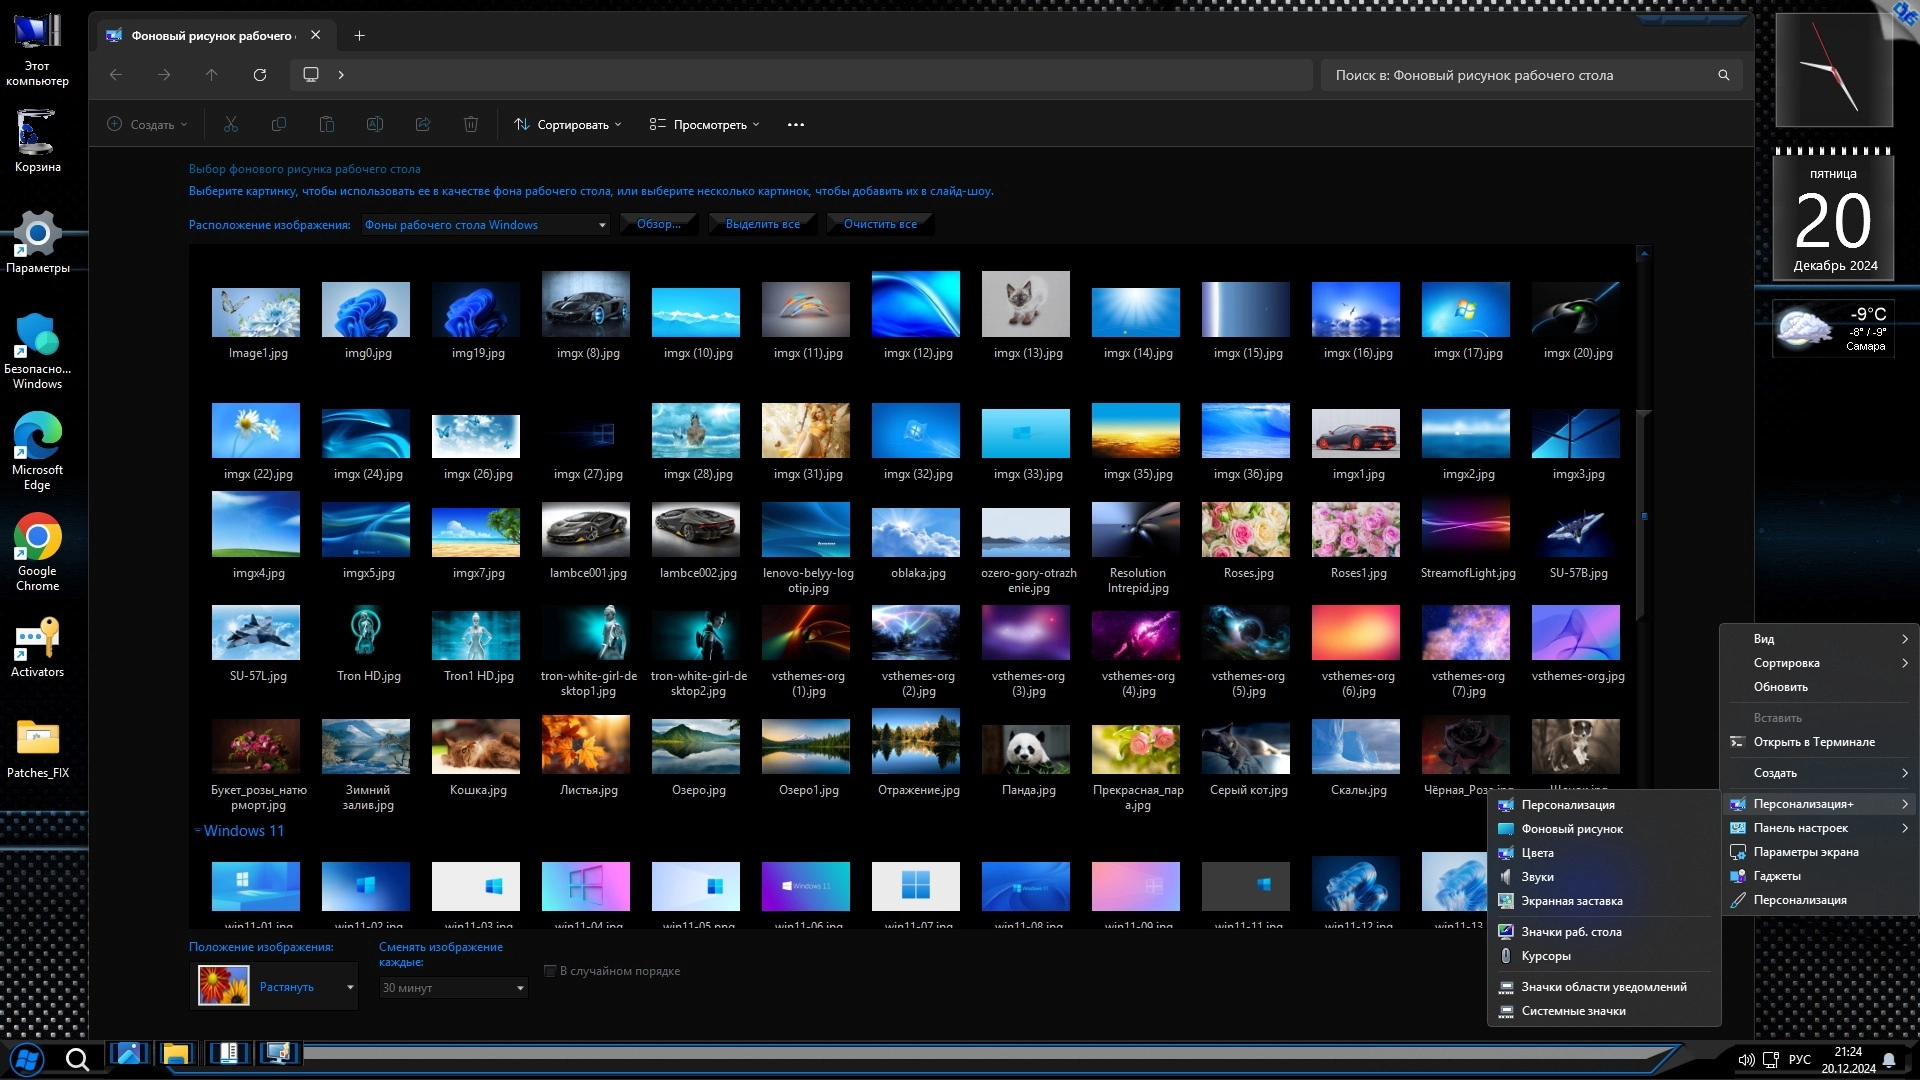The height and width of the screenshot is (1080, 1920).
Task: Collapse the Windows 11 group header
Action: coord(198,831)
